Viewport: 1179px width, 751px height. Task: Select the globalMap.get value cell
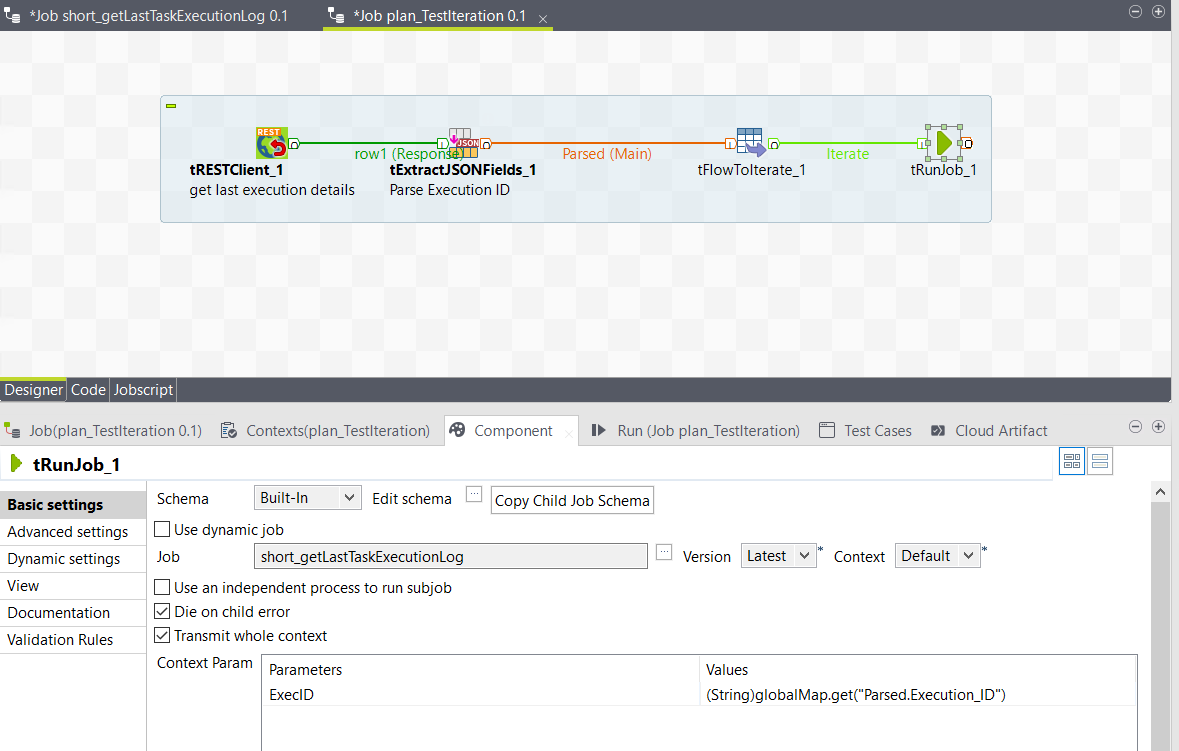click(x=917, y=695)
